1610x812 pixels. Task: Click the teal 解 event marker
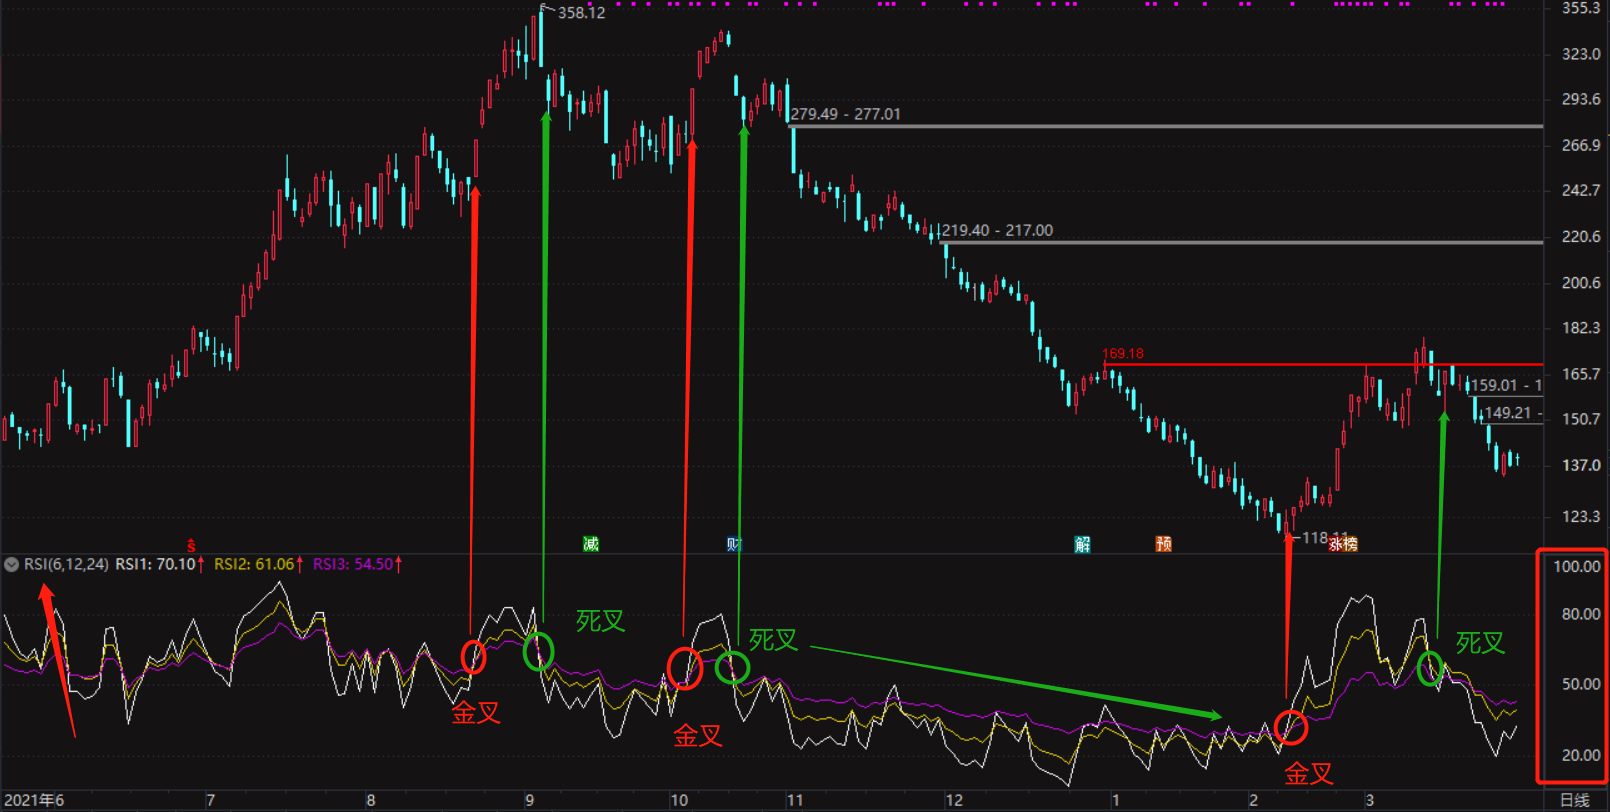[x=1082, y=544]
